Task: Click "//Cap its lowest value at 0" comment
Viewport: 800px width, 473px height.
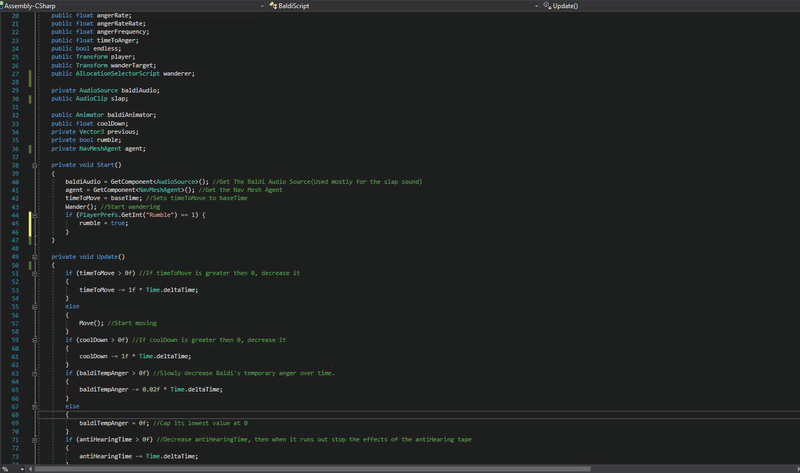Action: [200, 423]
